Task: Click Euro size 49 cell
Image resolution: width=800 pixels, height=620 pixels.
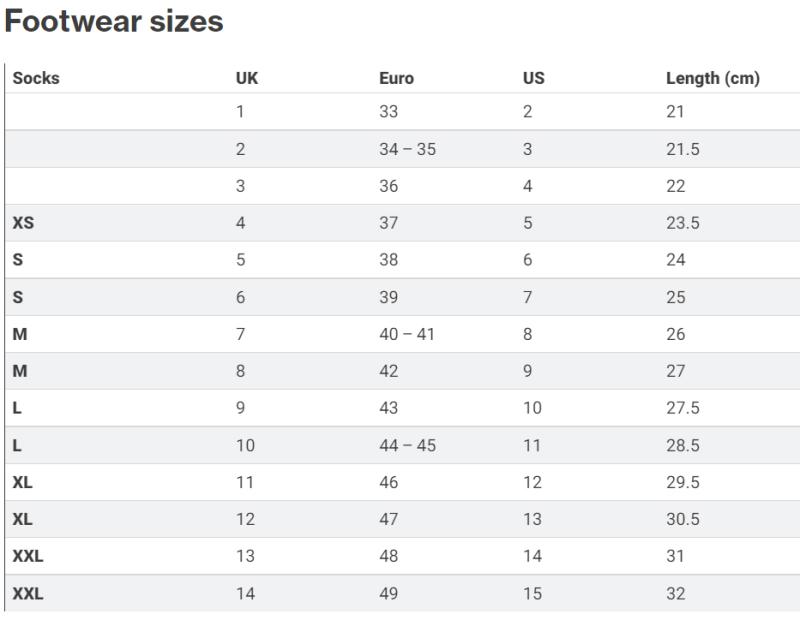Action: [x=389, y=593]
